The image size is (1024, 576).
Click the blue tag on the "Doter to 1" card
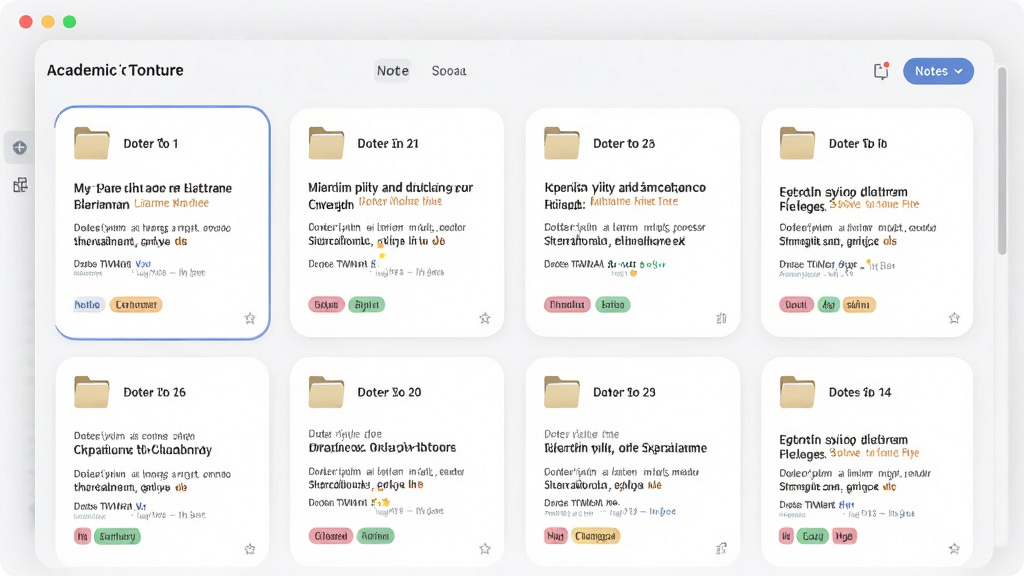click(x=88, y=304)
